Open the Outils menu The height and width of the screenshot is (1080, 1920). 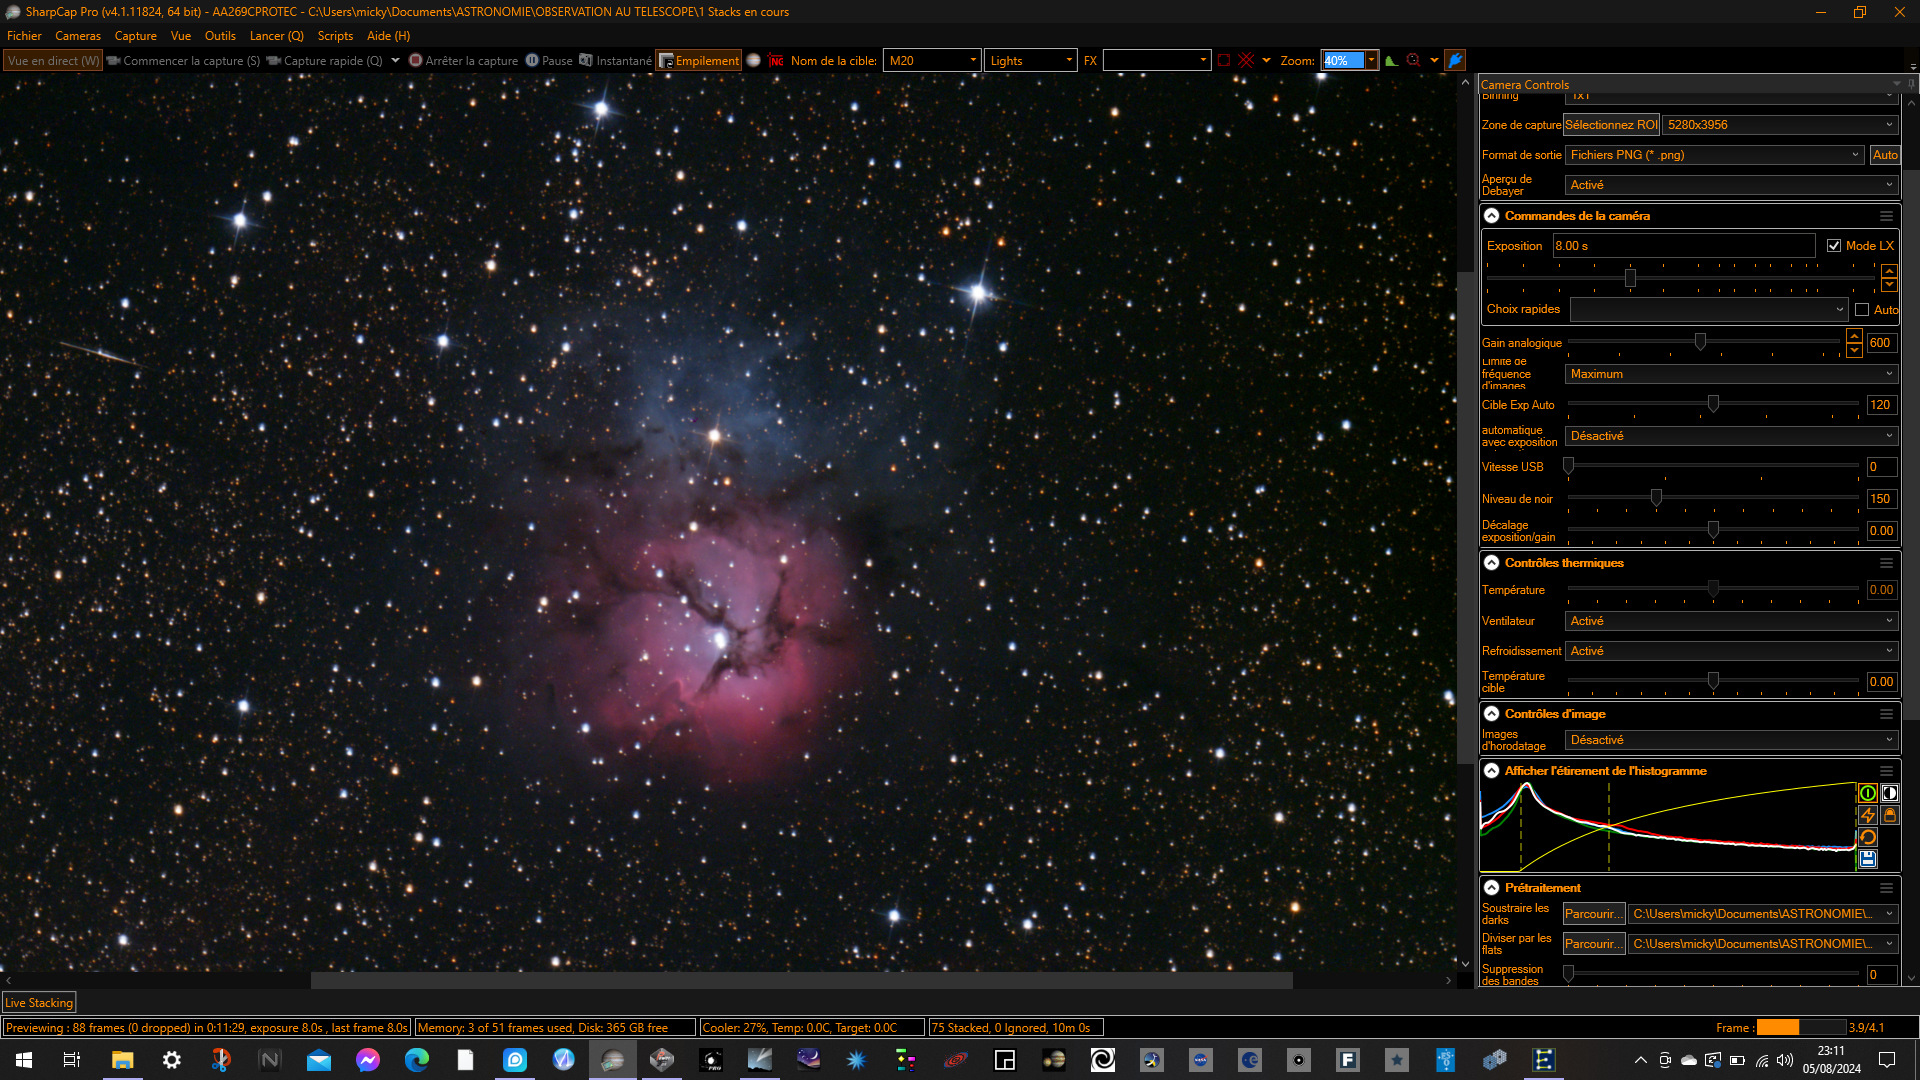coord(220,36)
